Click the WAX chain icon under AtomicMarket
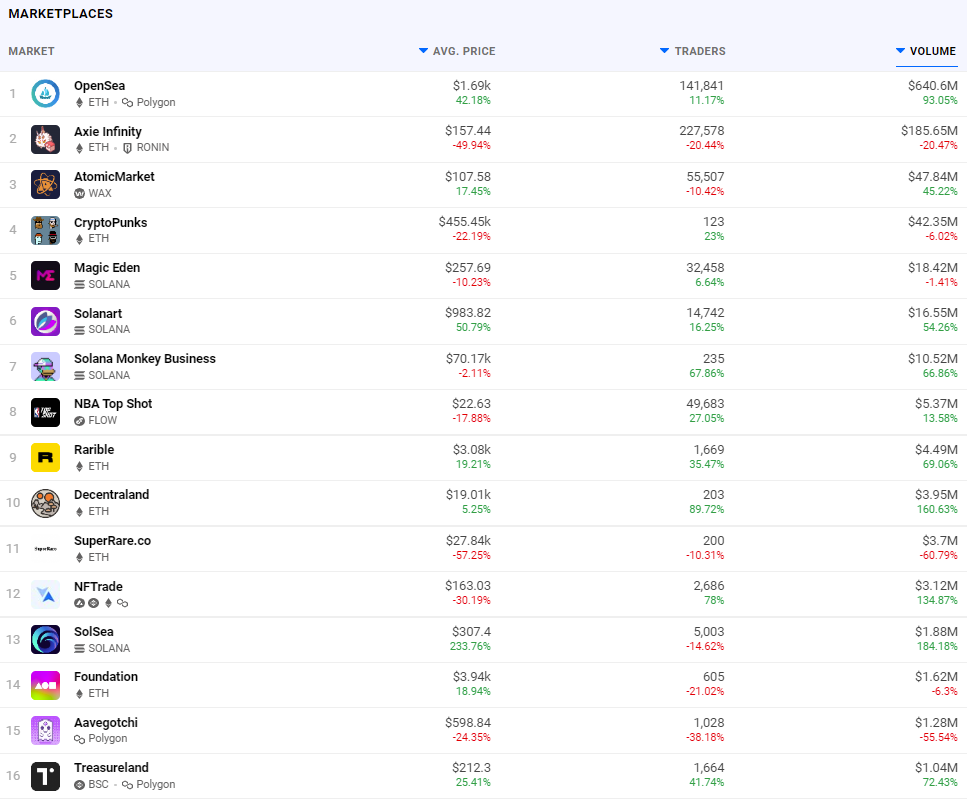 79,194
